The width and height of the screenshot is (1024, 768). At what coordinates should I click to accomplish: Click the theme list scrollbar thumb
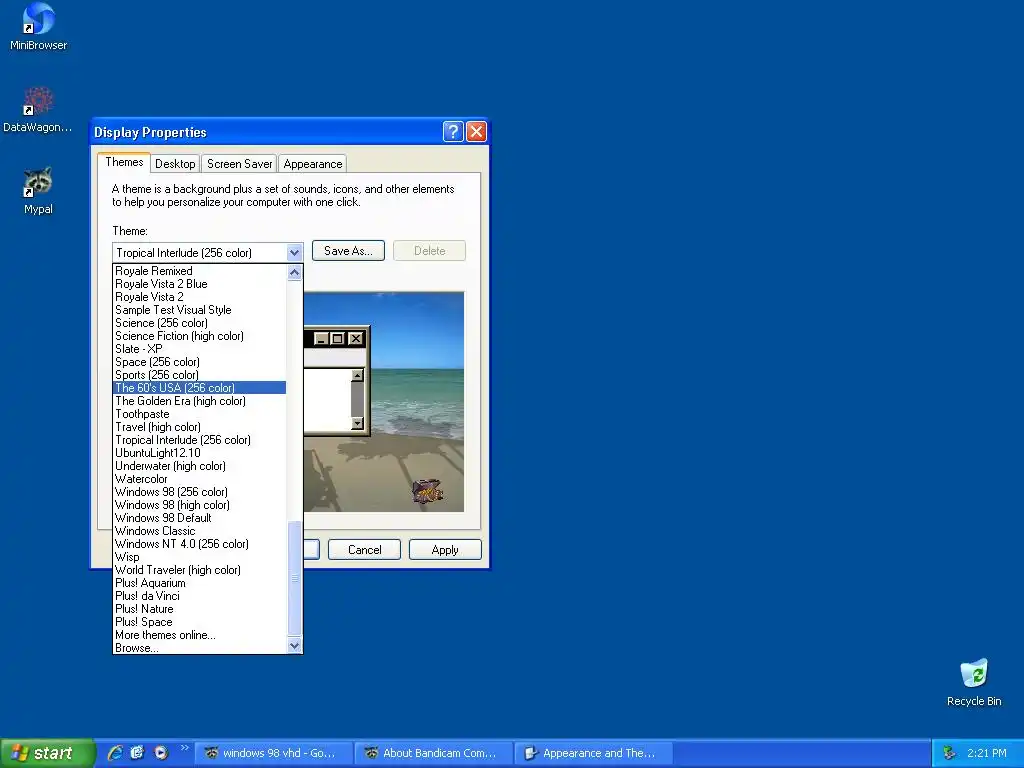pyautogui.click(x=295, y=577)
